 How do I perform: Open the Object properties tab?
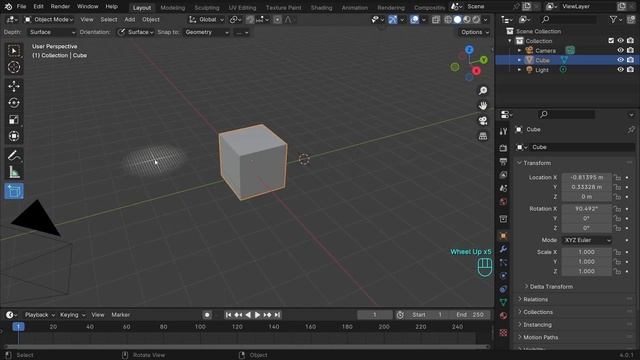(x=503, y=236)
